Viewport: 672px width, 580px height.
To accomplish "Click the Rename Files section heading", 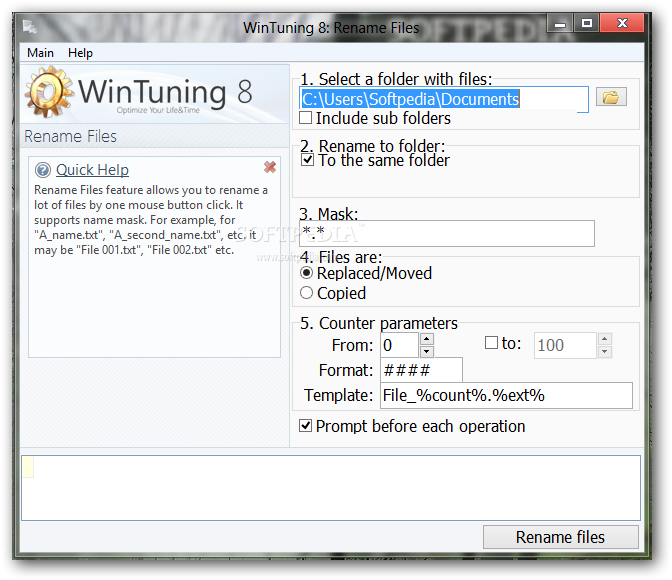I will (x=70, y=136).
